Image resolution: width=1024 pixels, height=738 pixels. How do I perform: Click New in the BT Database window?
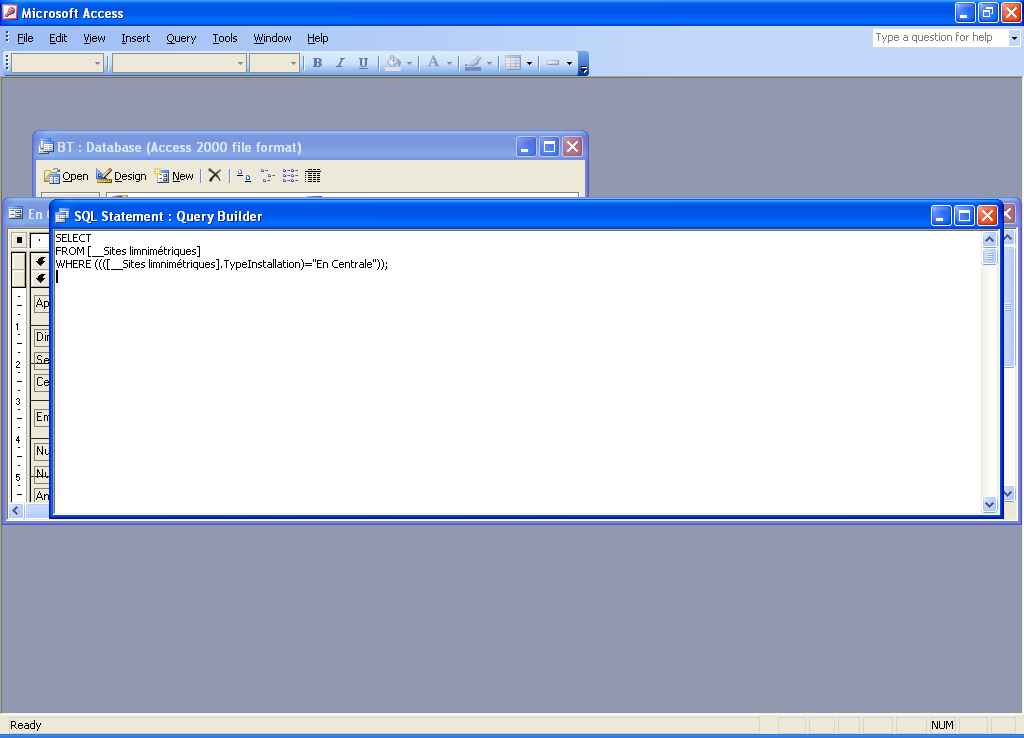[x=174, y=176]
